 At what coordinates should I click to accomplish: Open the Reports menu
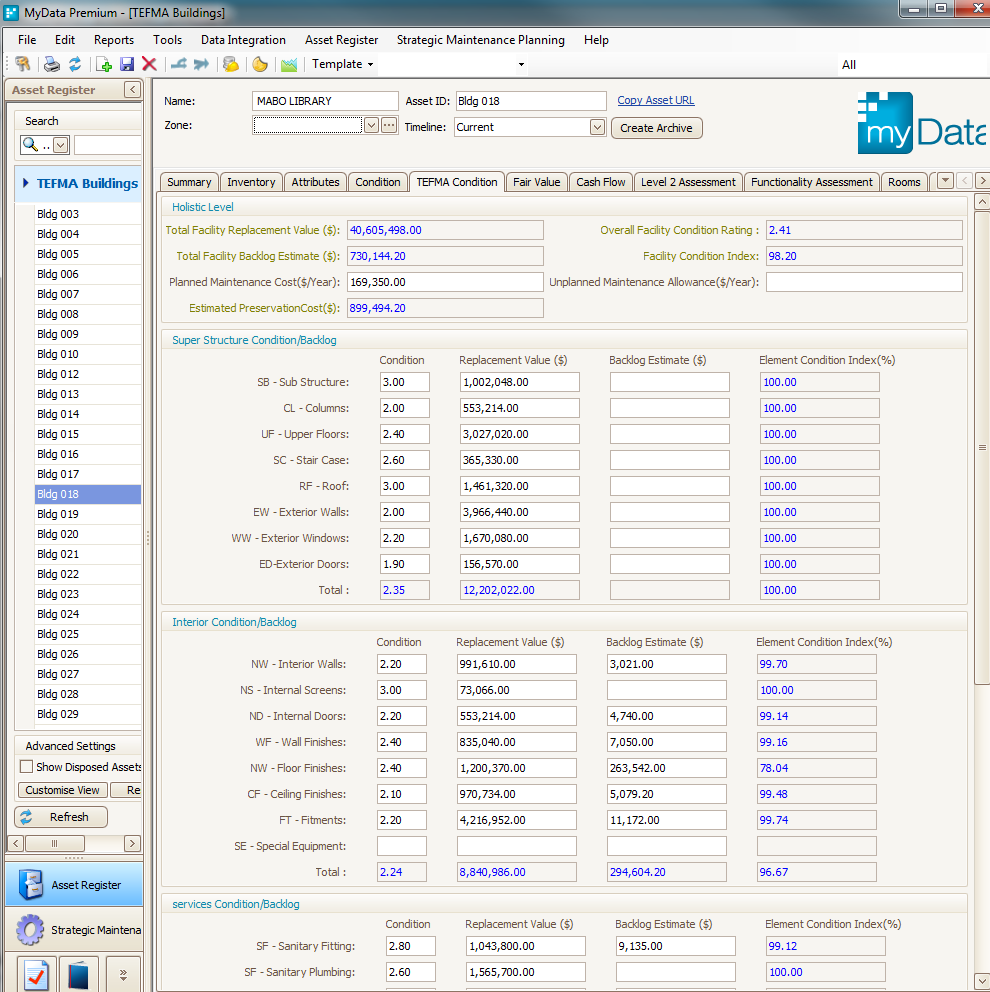(x=114, y=40)
